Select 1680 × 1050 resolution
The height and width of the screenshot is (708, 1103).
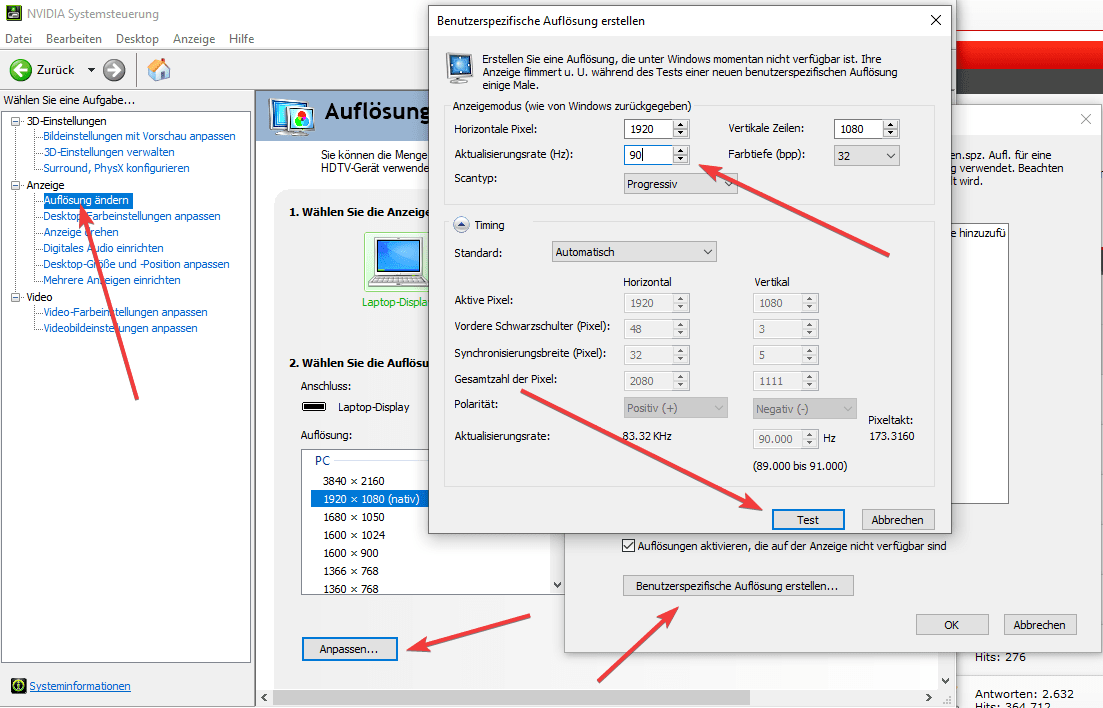354,517
